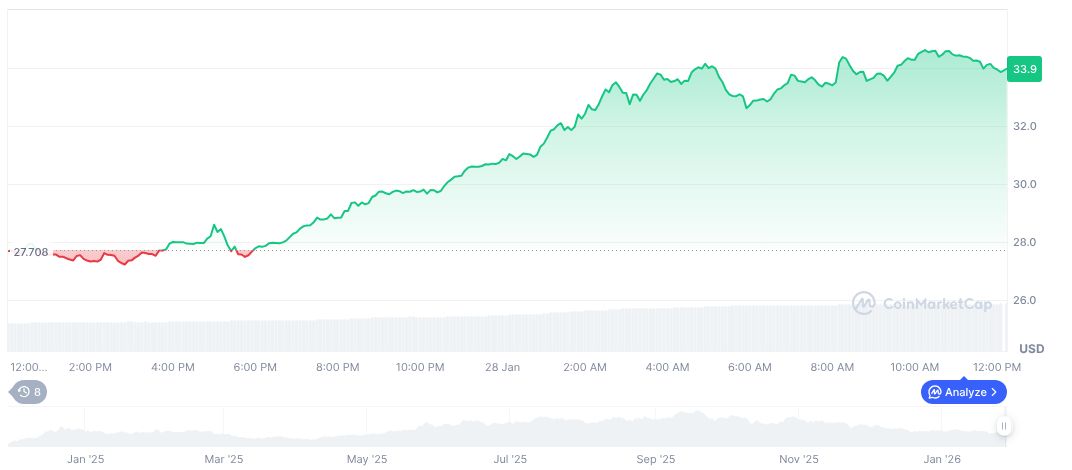This screenshot has height=470, width=1072.
Task: Click the 8:00 PM time axis label
Action: pos(337,368)
